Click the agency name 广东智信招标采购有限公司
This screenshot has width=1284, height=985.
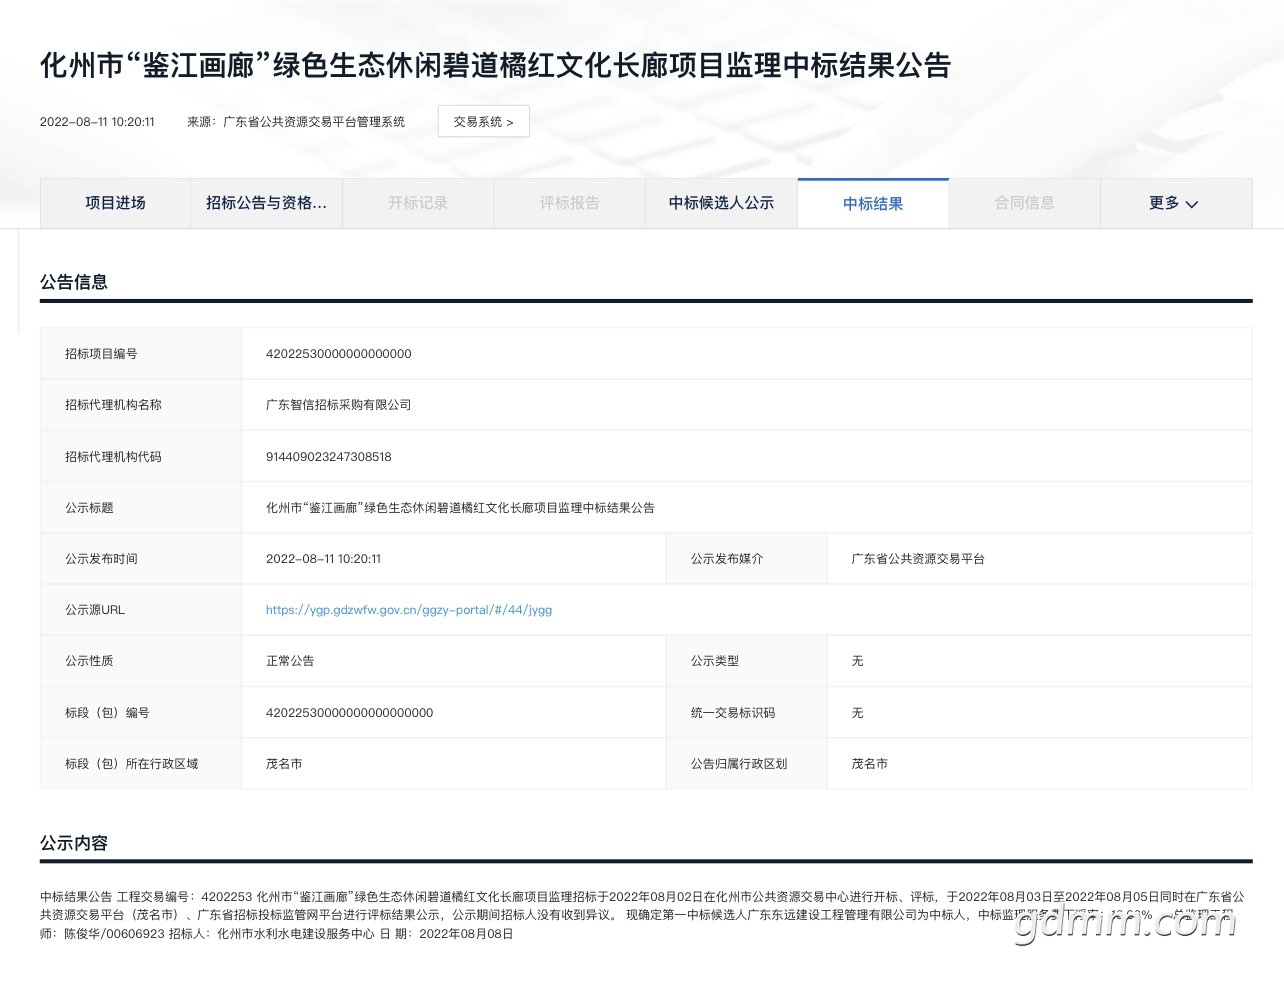338,405
